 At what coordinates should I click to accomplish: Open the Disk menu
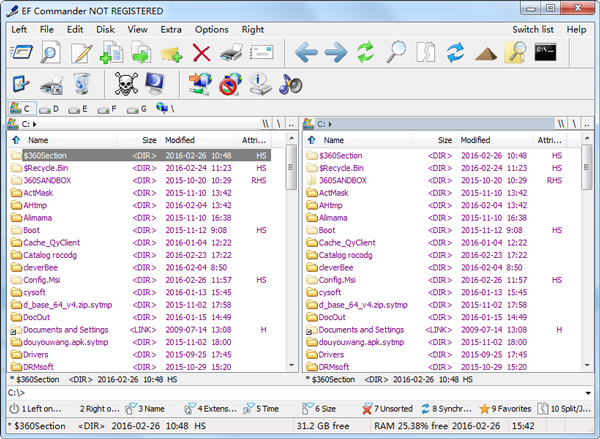[105, 30]
